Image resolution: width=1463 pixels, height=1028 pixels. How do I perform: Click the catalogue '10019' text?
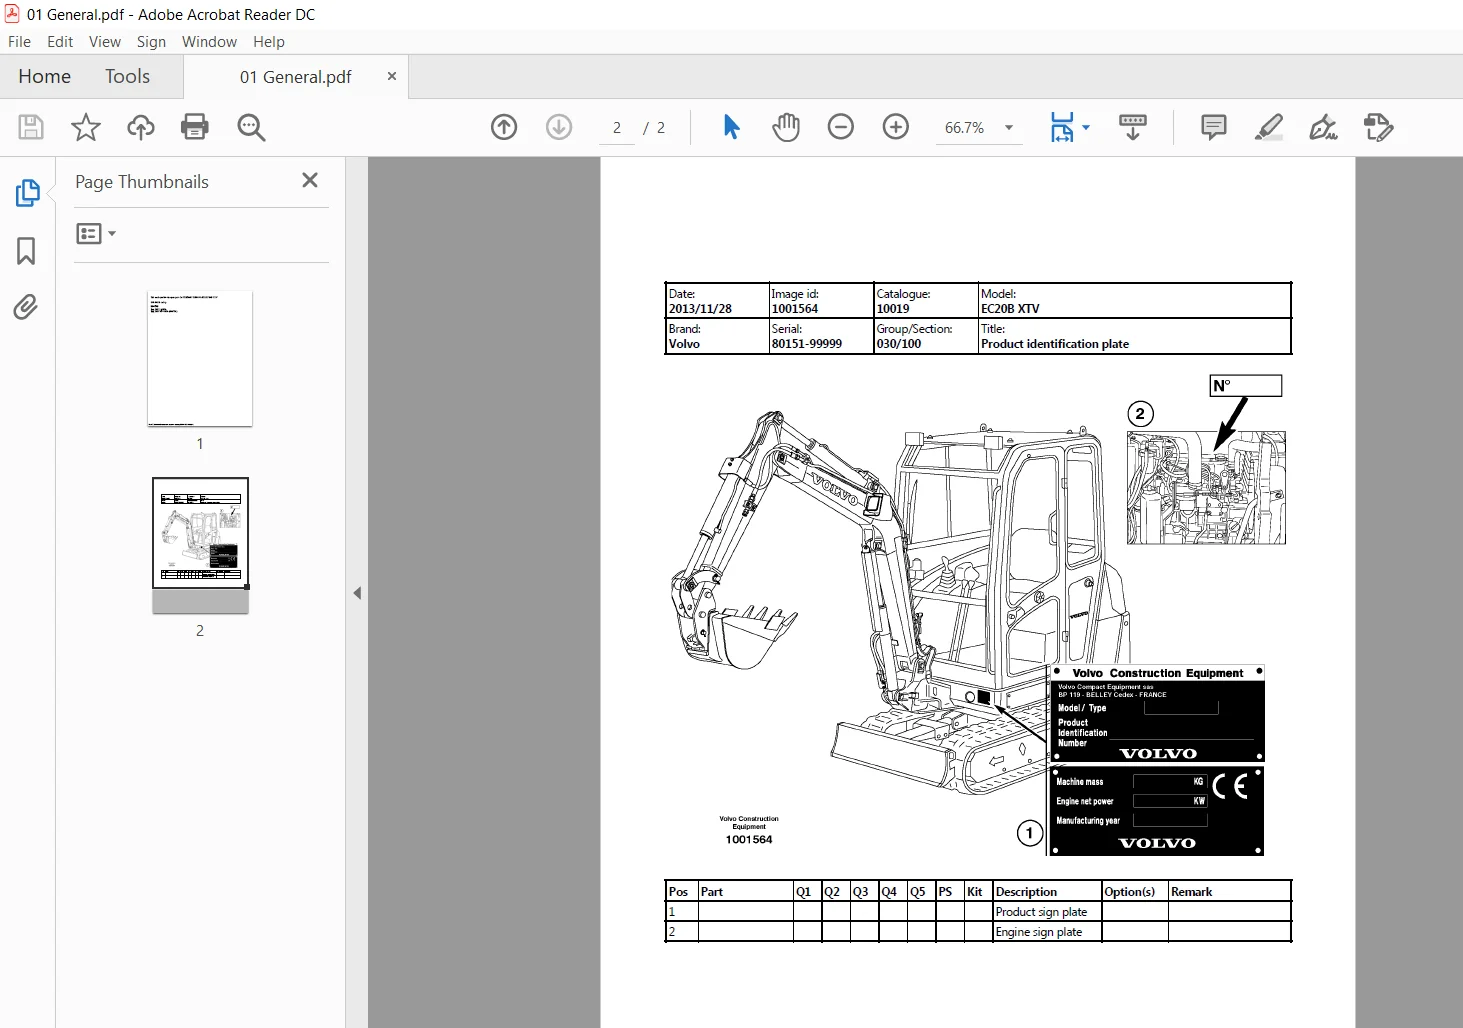click(x=893, y=309)
